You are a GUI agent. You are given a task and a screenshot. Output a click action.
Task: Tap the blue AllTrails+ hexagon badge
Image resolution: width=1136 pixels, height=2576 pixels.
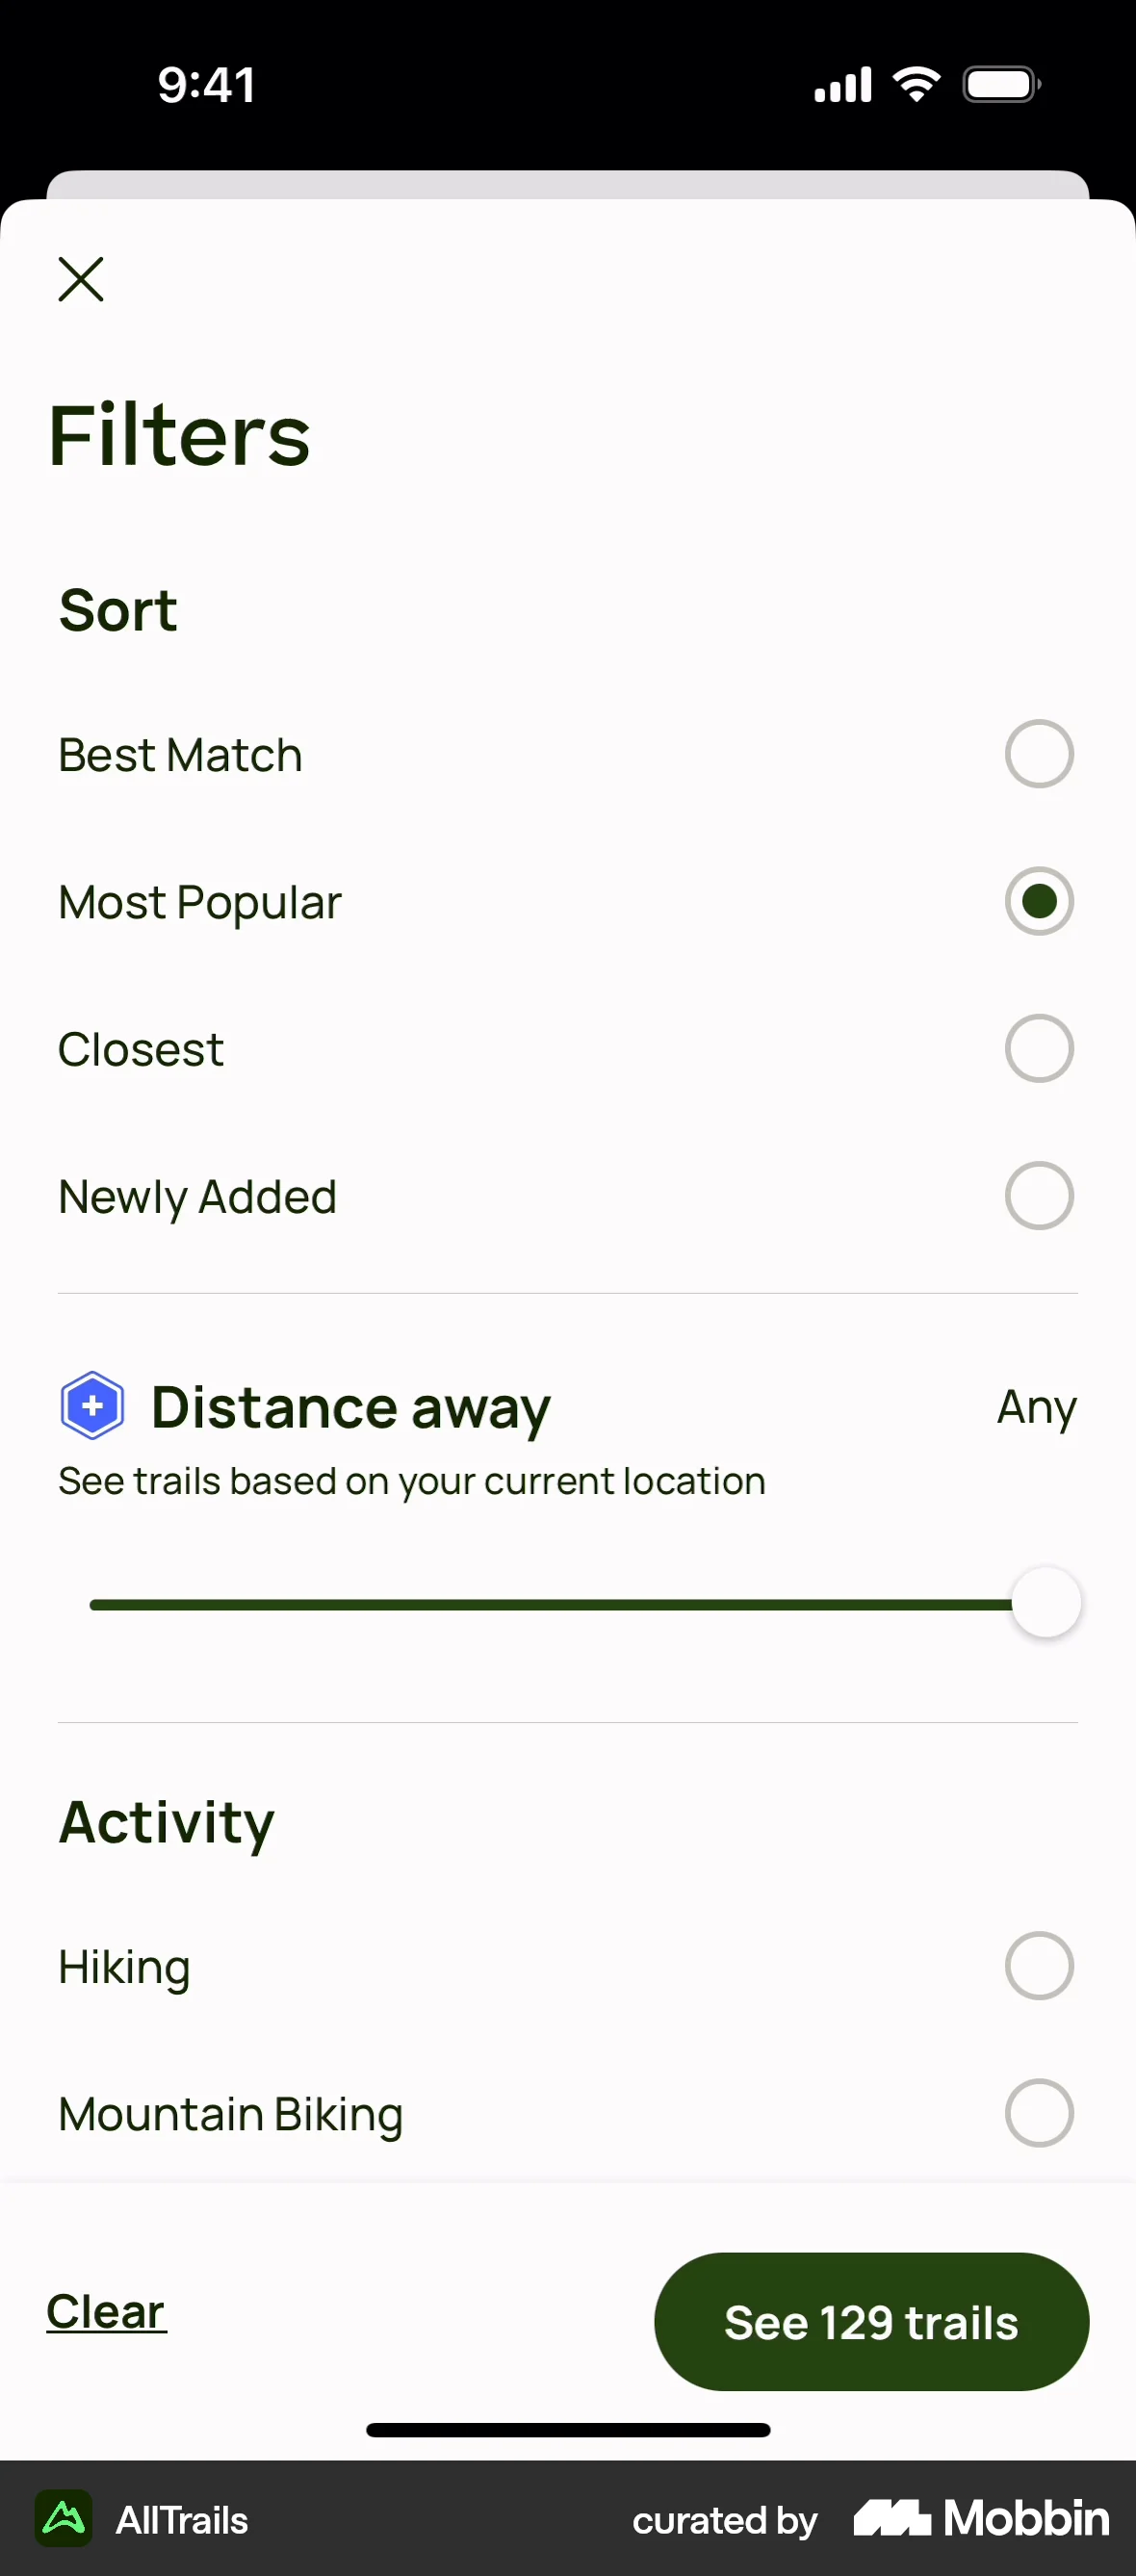pyautogui.click(x=92, y=1405)
